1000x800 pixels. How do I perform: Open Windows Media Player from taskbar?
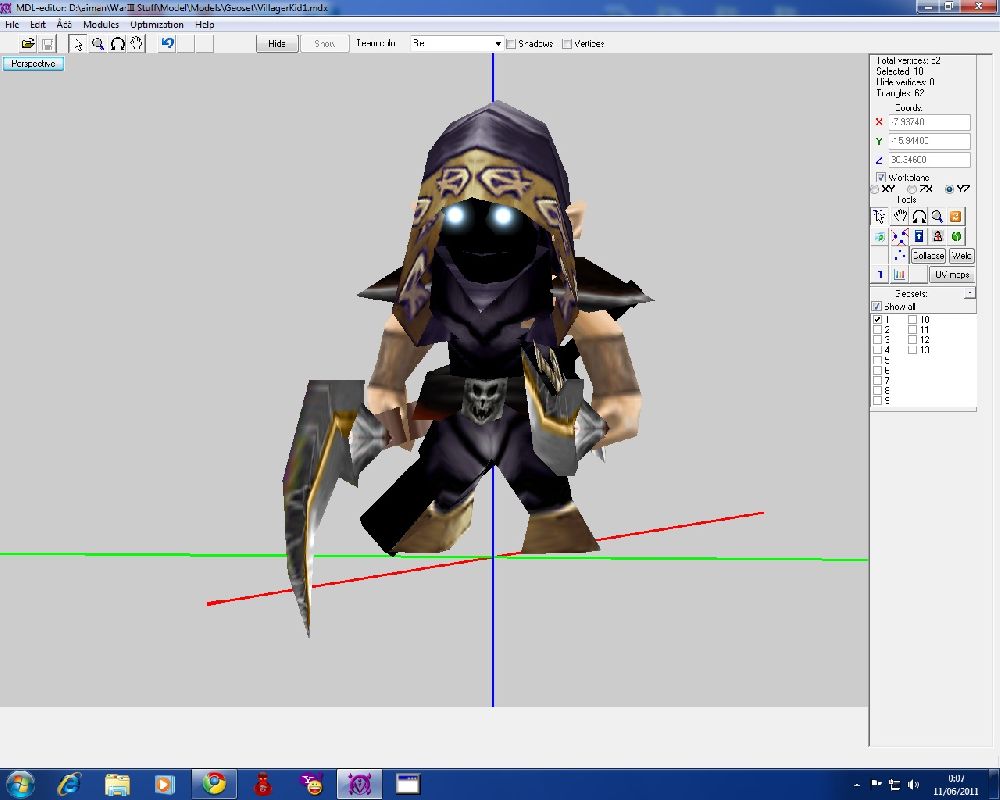tap(165, 784)
